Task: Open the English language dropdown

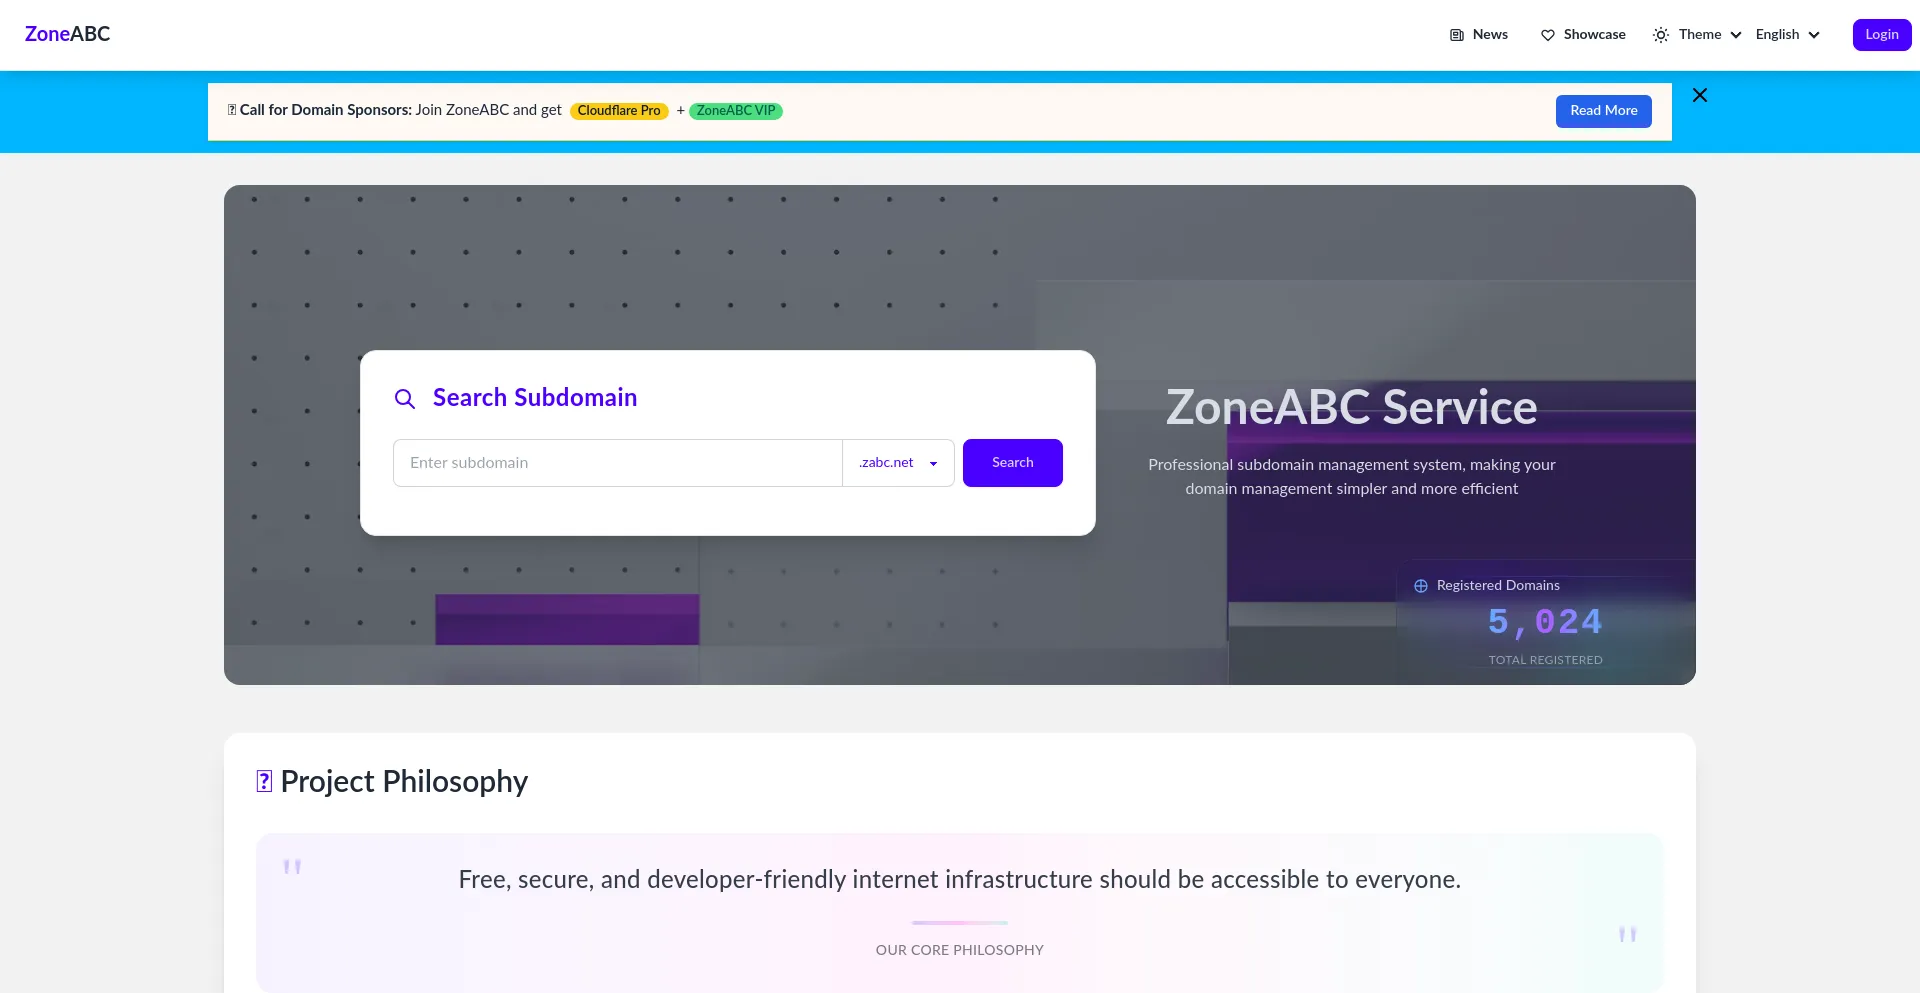Action: (x=1787, y=35)
